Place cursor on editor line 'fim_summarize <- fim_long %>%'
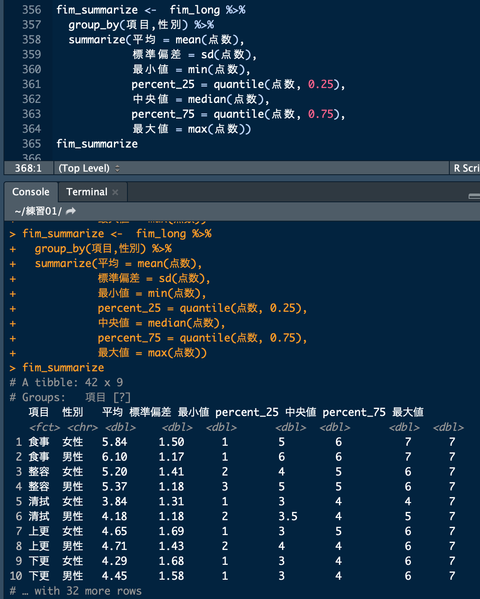Screen dimensions: 480x599 (x=151, y=10)
